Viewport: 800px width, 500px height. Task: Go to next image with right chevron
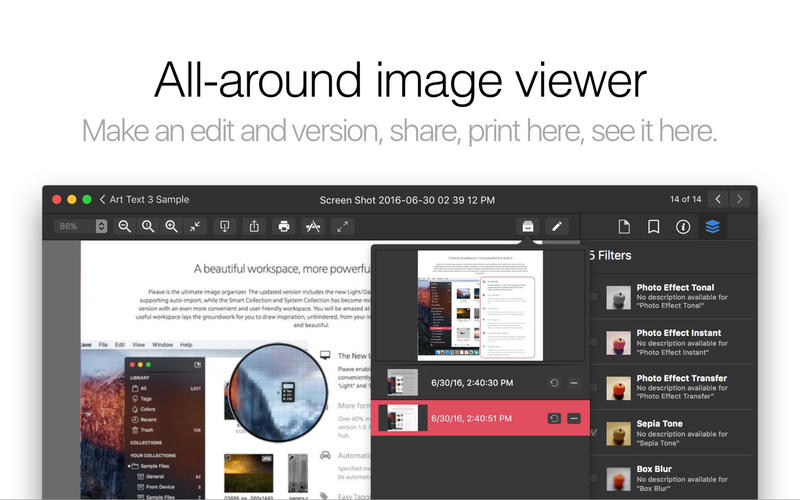click(740, 200)
